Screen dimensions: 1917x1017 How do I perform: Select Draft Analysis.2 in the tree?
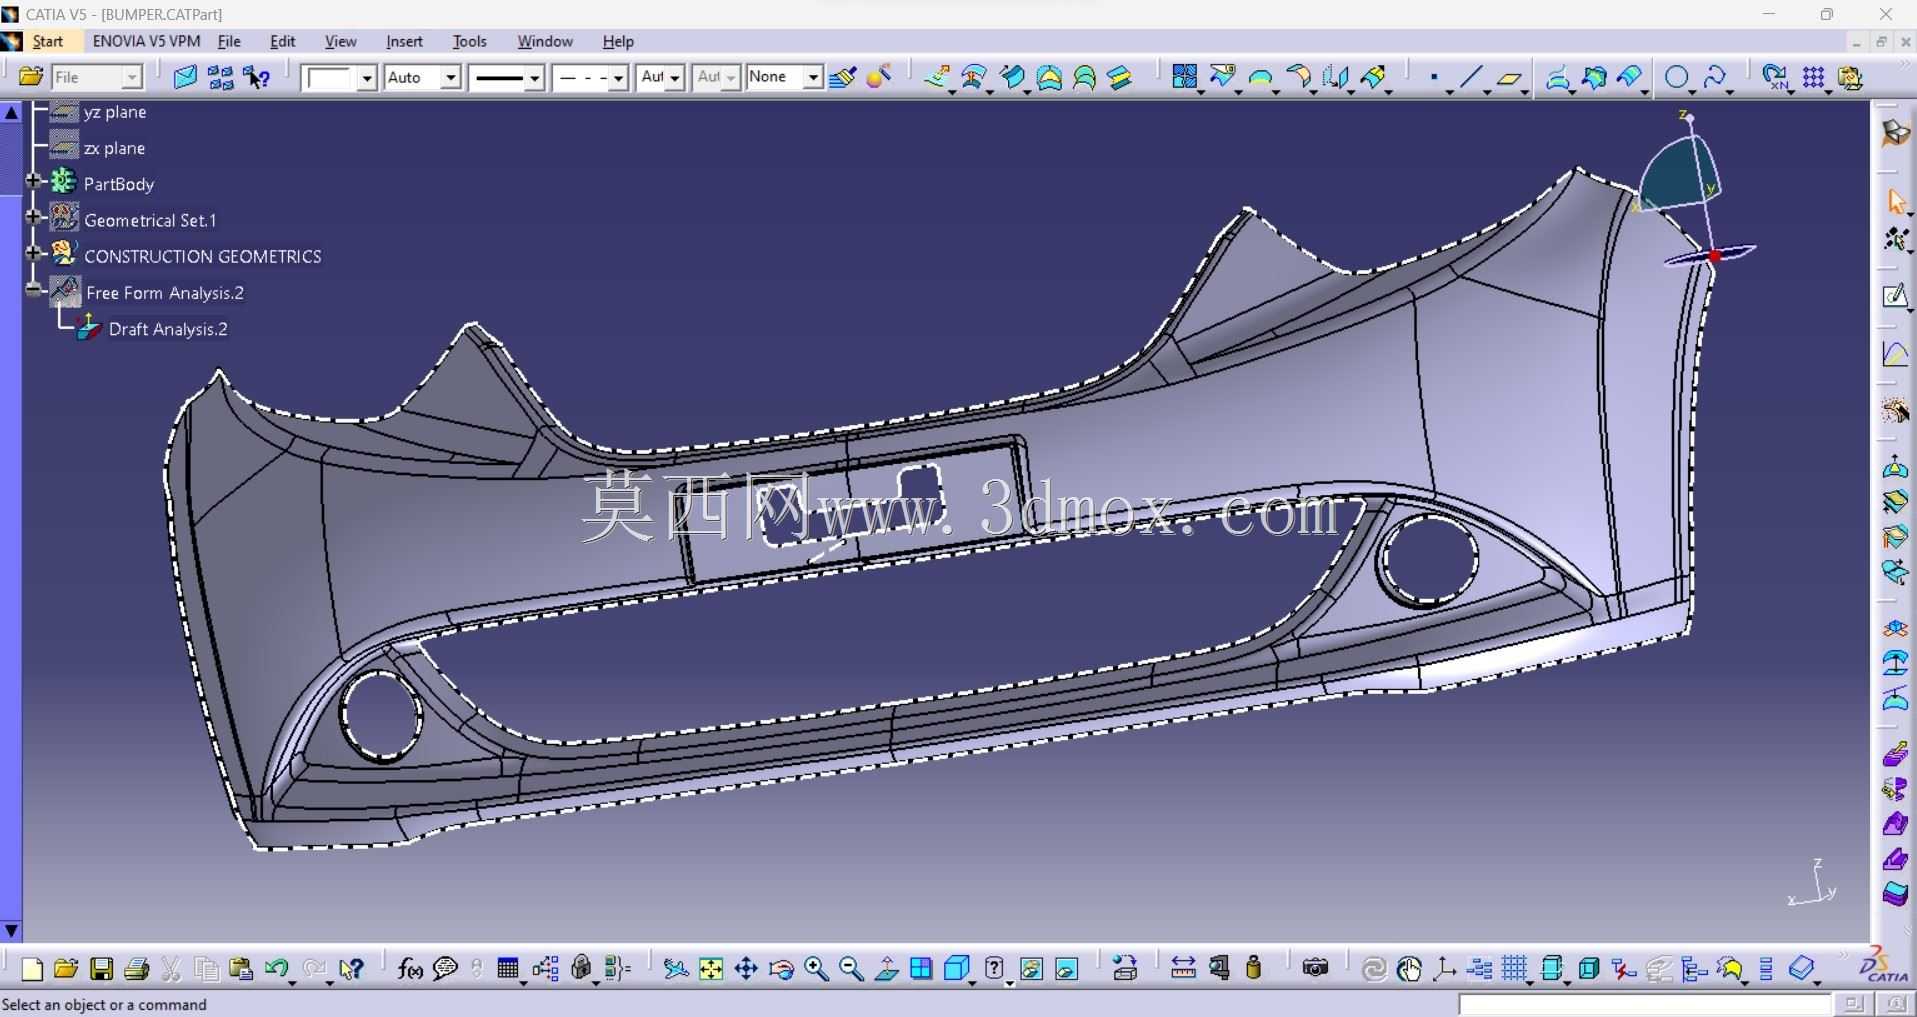tap(168, 329)
